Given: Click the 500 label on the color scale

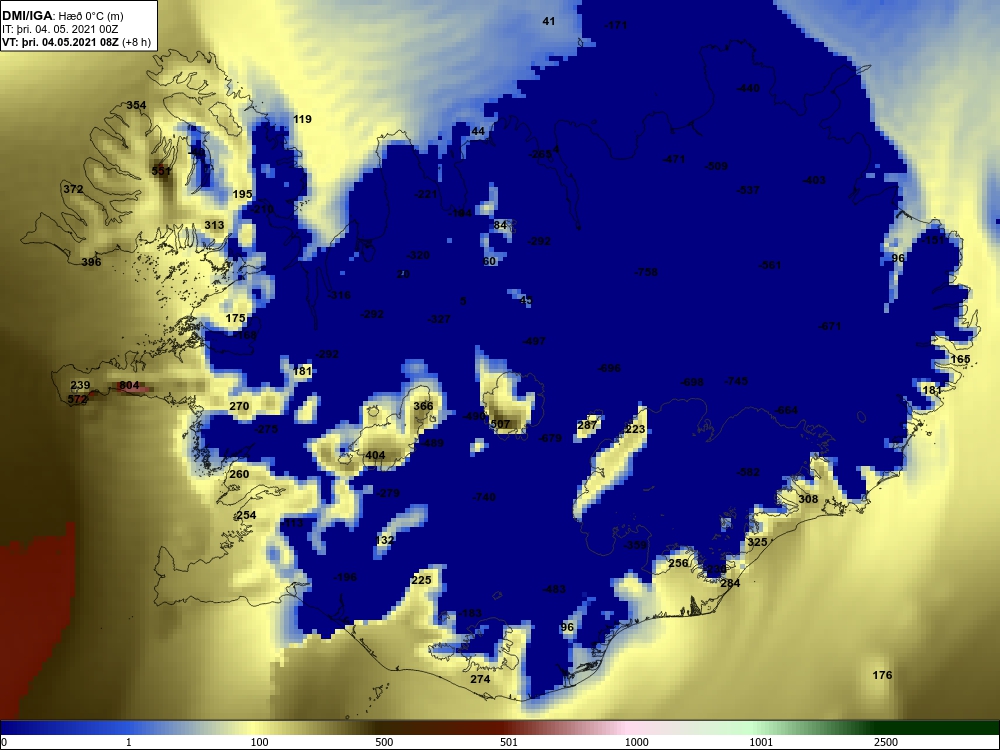Looking at the screenshot, I should (x=384, y=742).
